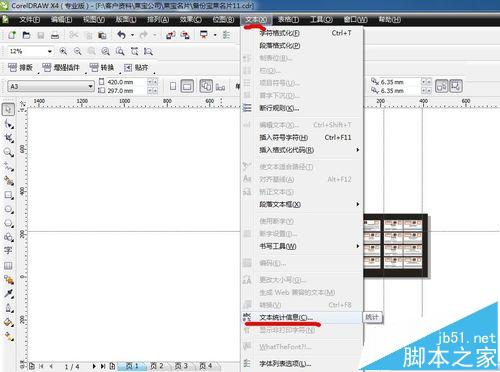Choose 文本统计信息(C) menu entry
The width and height of the screenshot is (500, 372).
(302, 317)
